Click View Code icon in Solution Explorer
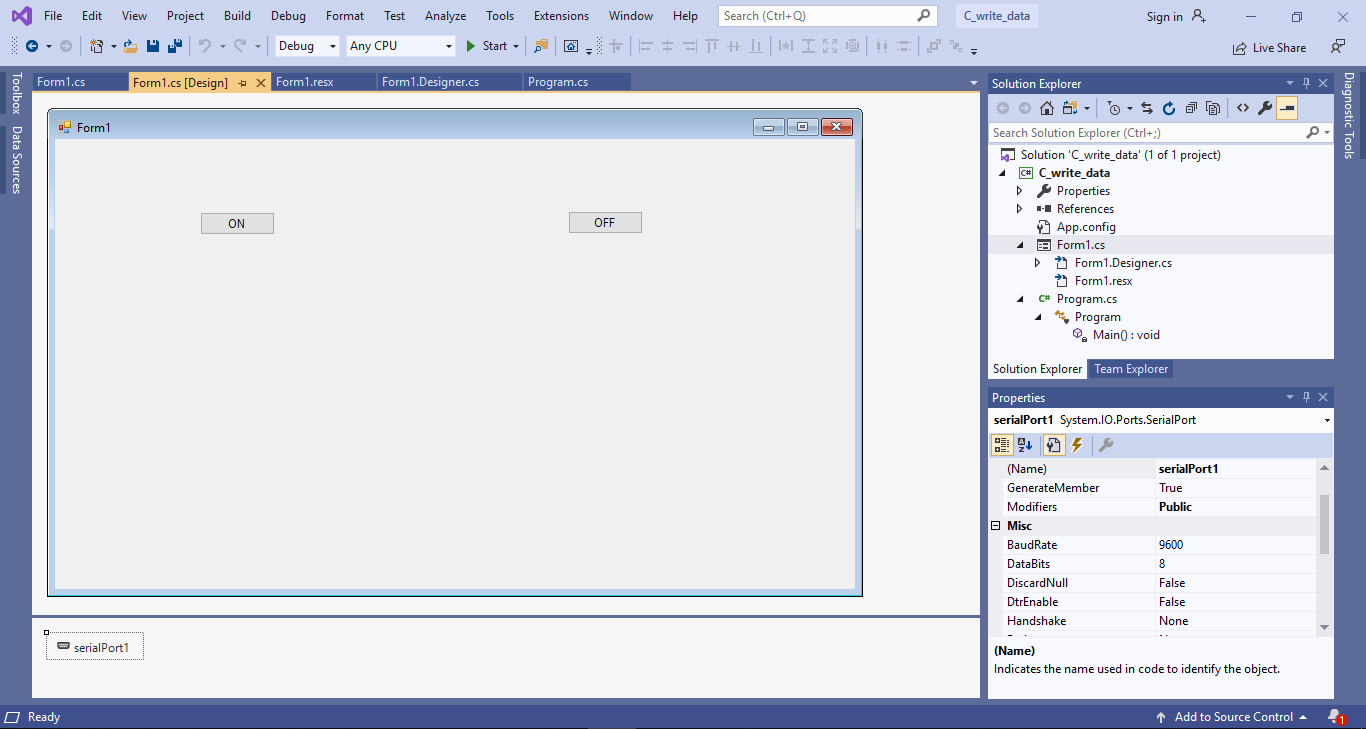The height and width of the screenshot is (729, 1366). [1244, 107]
